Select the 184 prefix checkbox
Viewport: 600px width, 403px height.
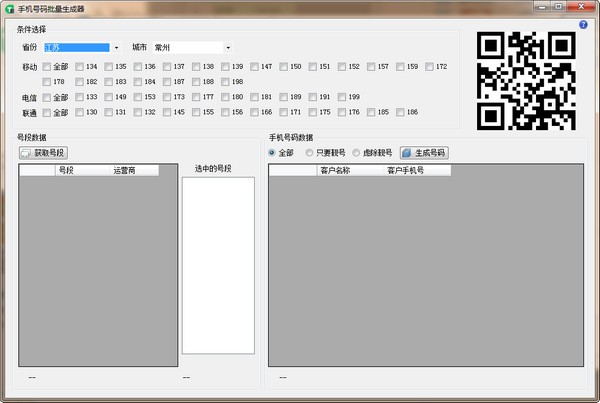138,82
